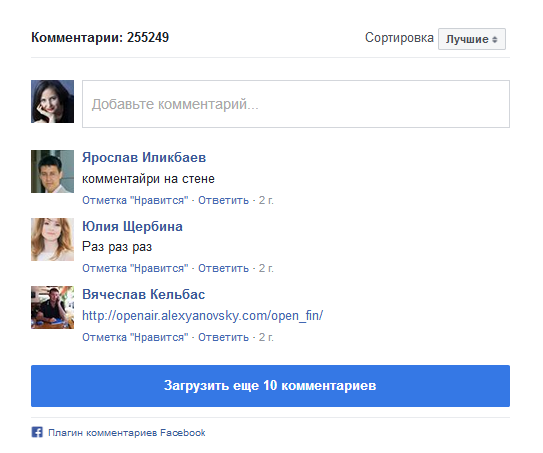Screen dimensions: 543x453
Task: Click the Facebook logo icon in footer
Action: pos(37,432)
